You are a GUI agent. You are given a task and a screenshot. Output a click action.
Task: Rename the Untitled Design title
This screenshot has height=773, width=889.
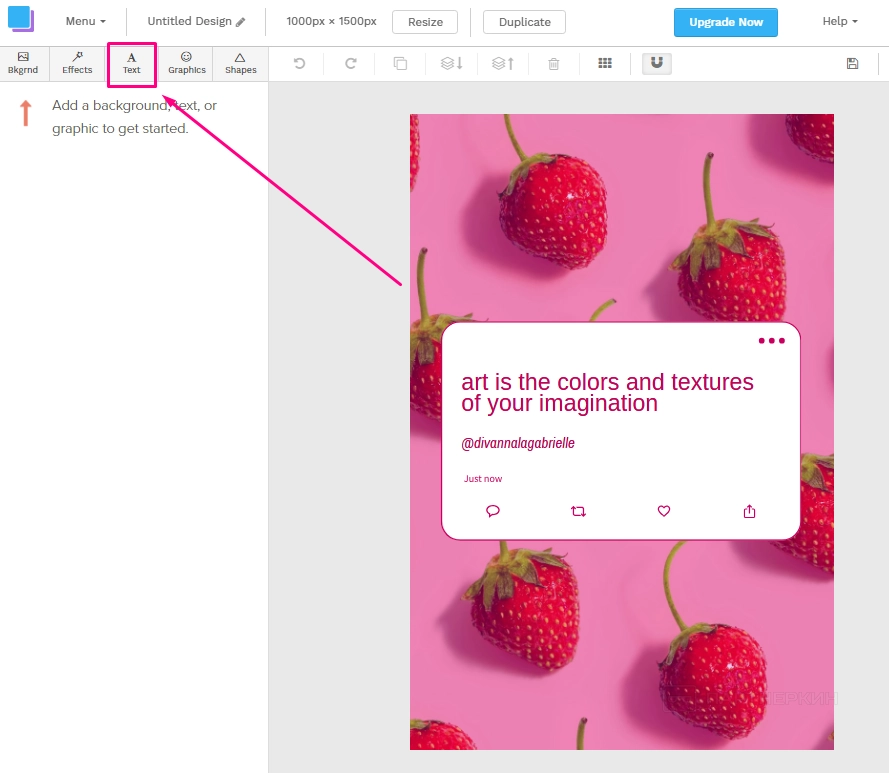(x=196, y=22)
